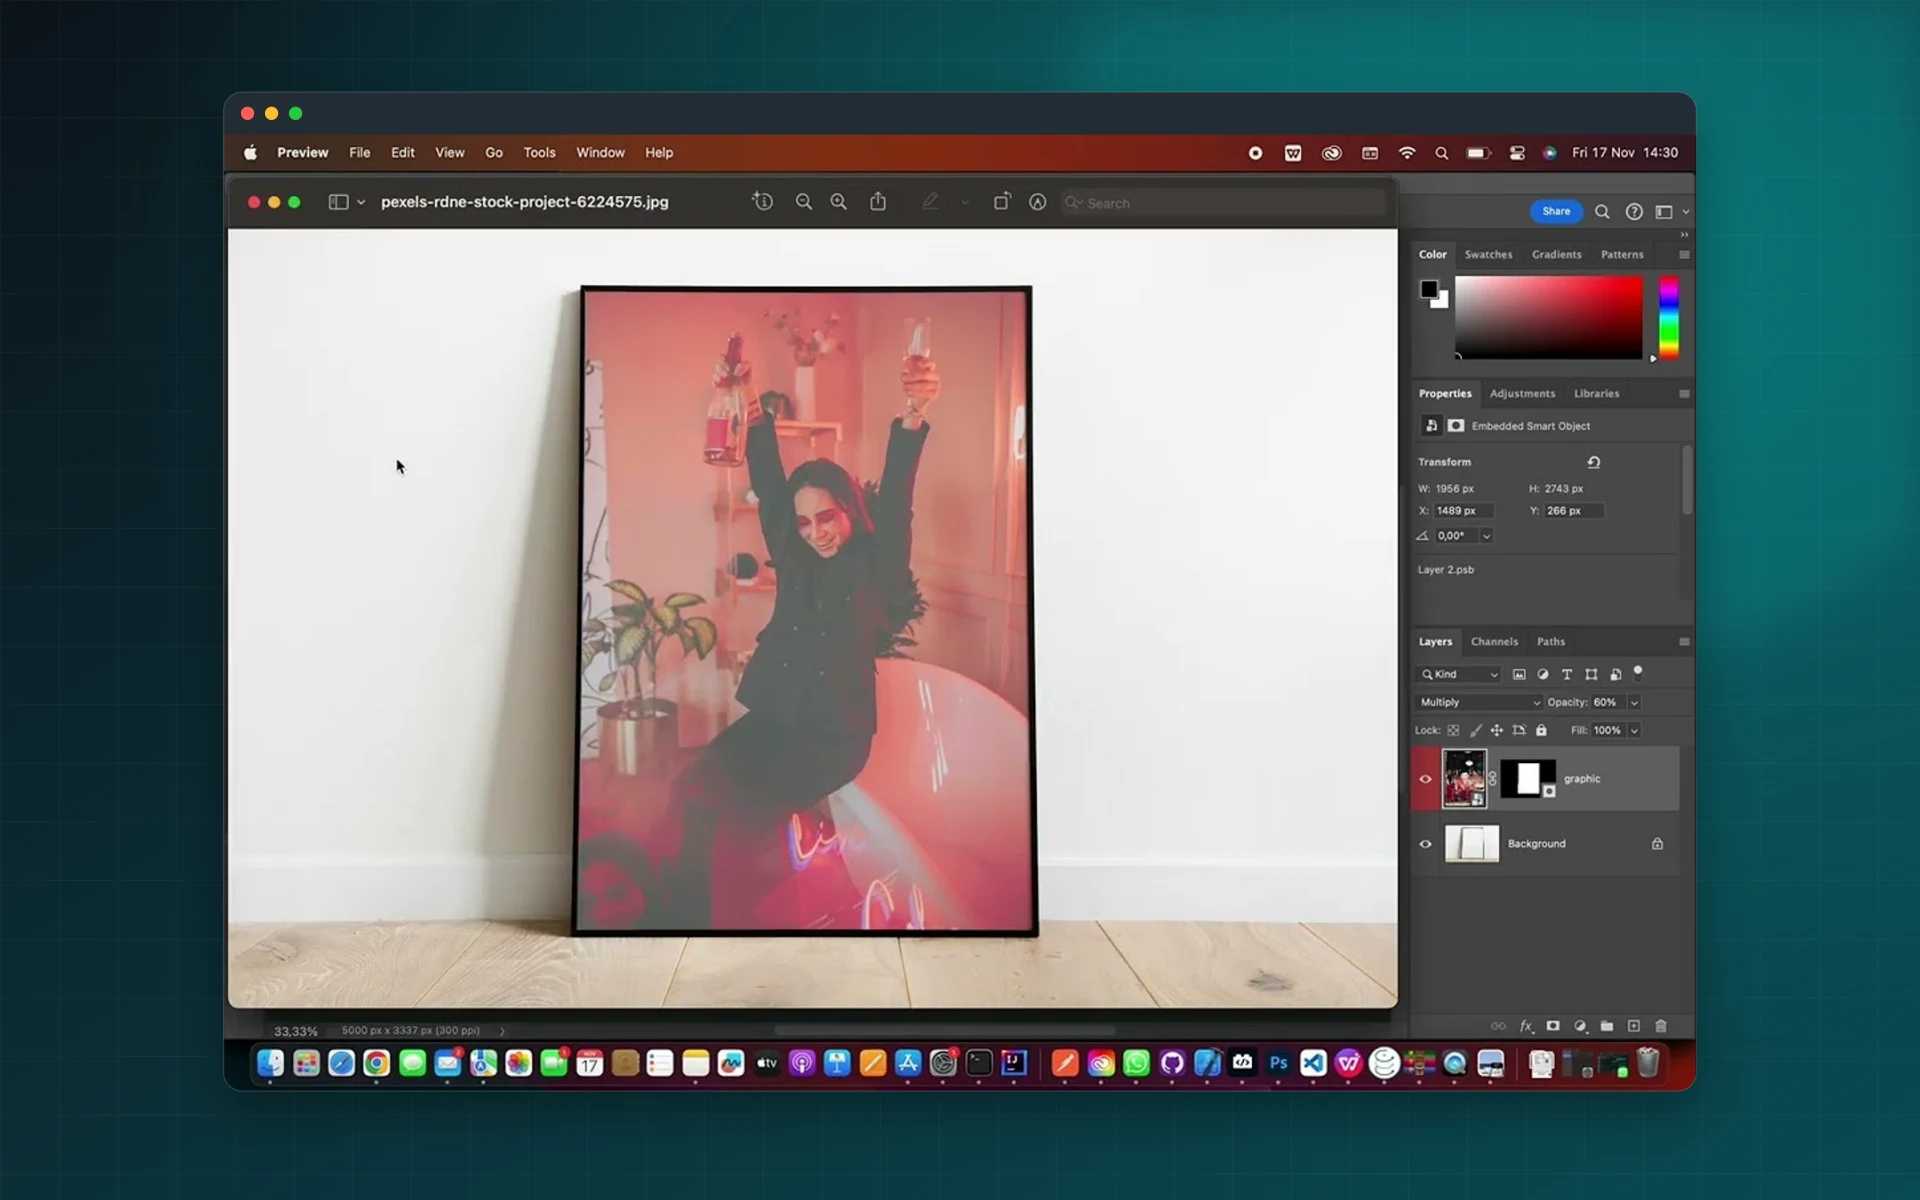This screenshot has height=1200, width=1920.
Task: Open Opacity slider dropdown arrow
Action: coord(1634,703)
